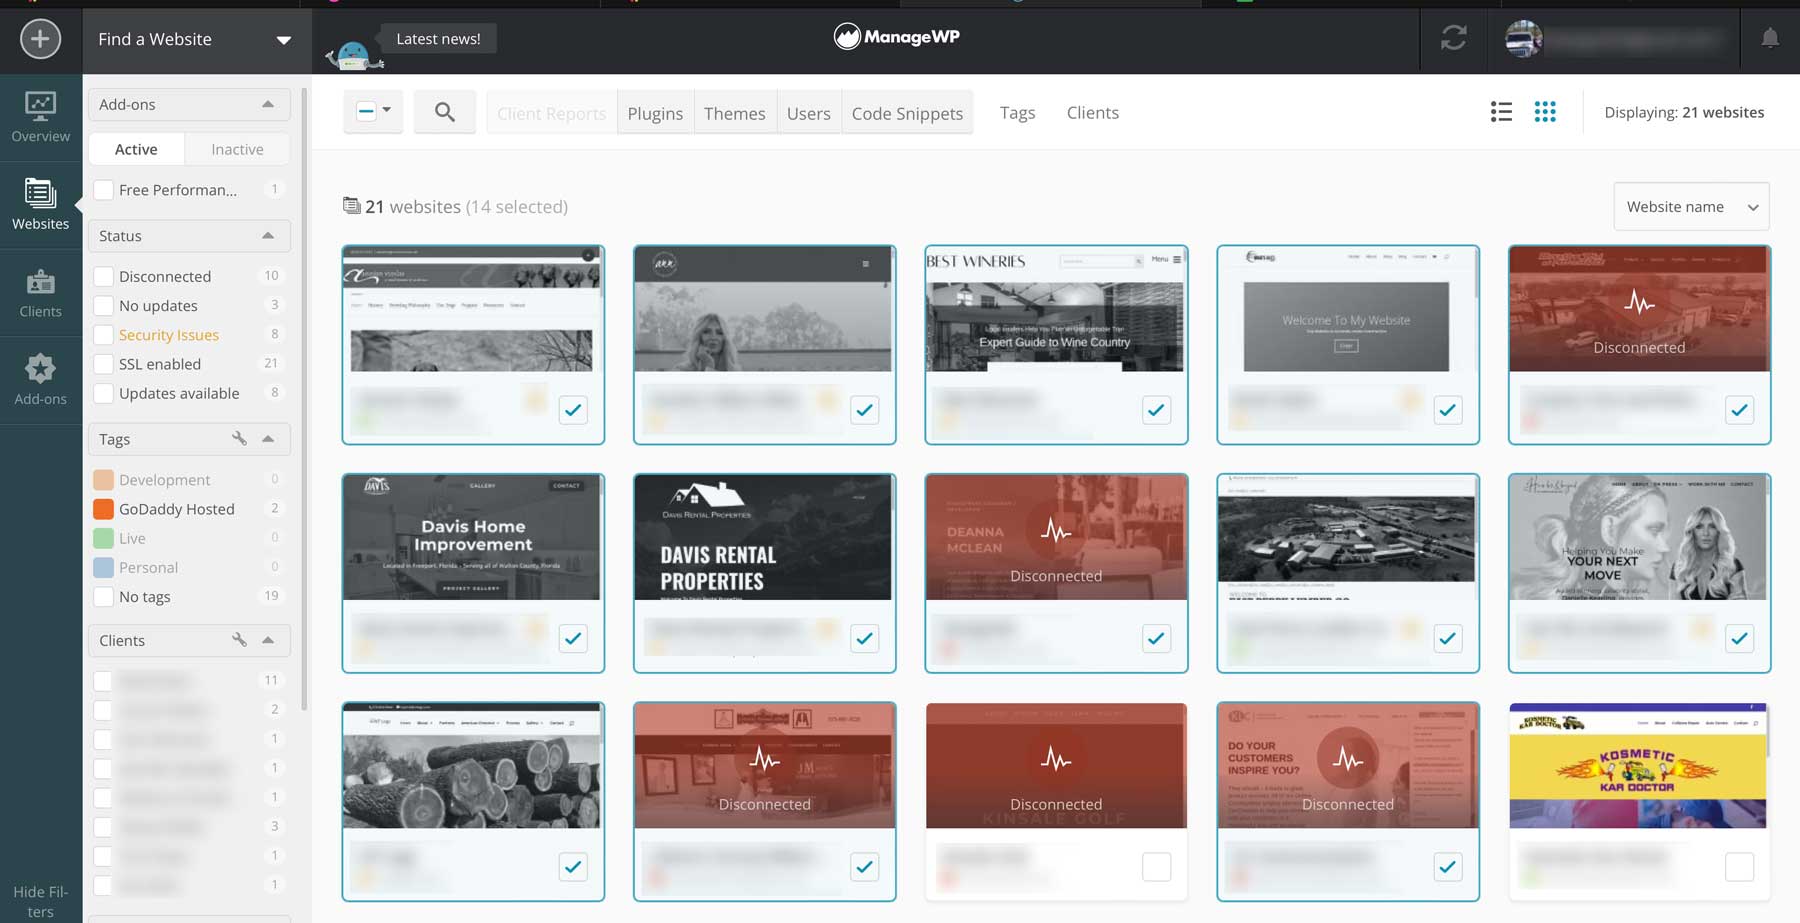Click the Latest news! button
The height and width of the screenshot is (923, 1800).
438,38
